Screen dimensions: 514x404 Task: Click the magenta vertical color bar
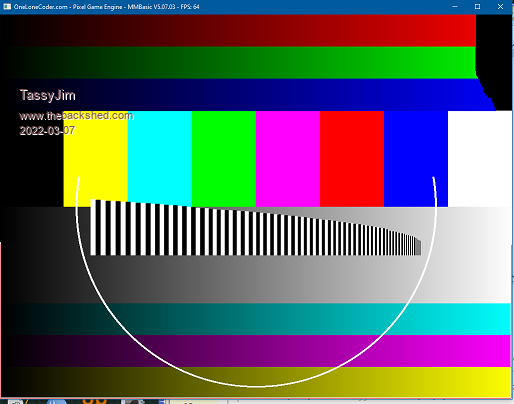[x=288, y=159]
